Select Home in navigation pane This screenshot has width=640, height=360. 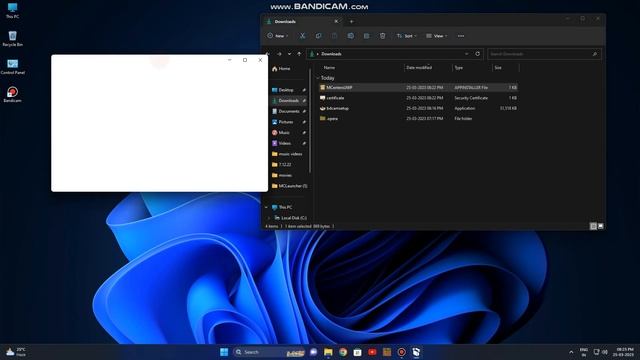[281, 69]
